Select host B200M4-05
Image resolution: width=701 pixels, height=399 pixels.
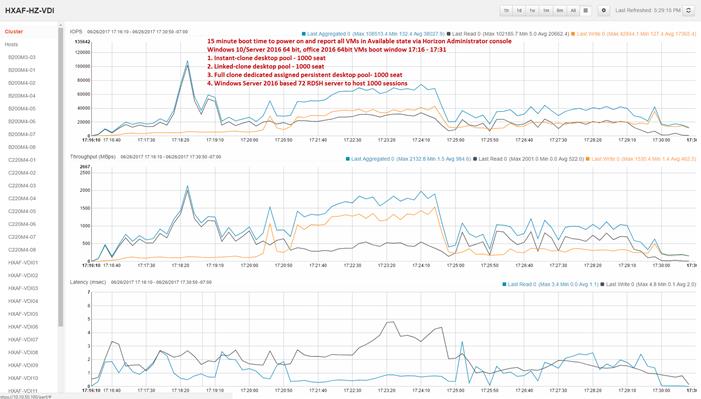click(x=22, y=109)
